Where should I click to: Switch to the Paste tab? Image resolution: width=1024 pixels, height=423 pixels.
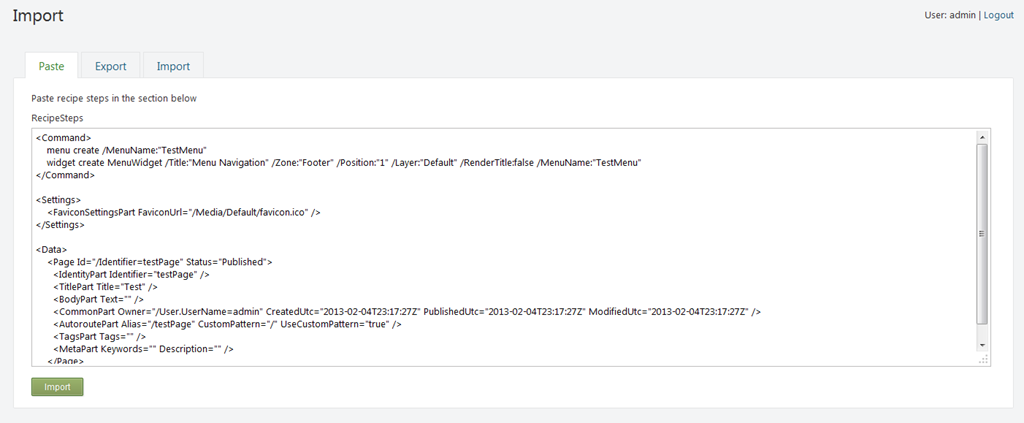[51, 66]
